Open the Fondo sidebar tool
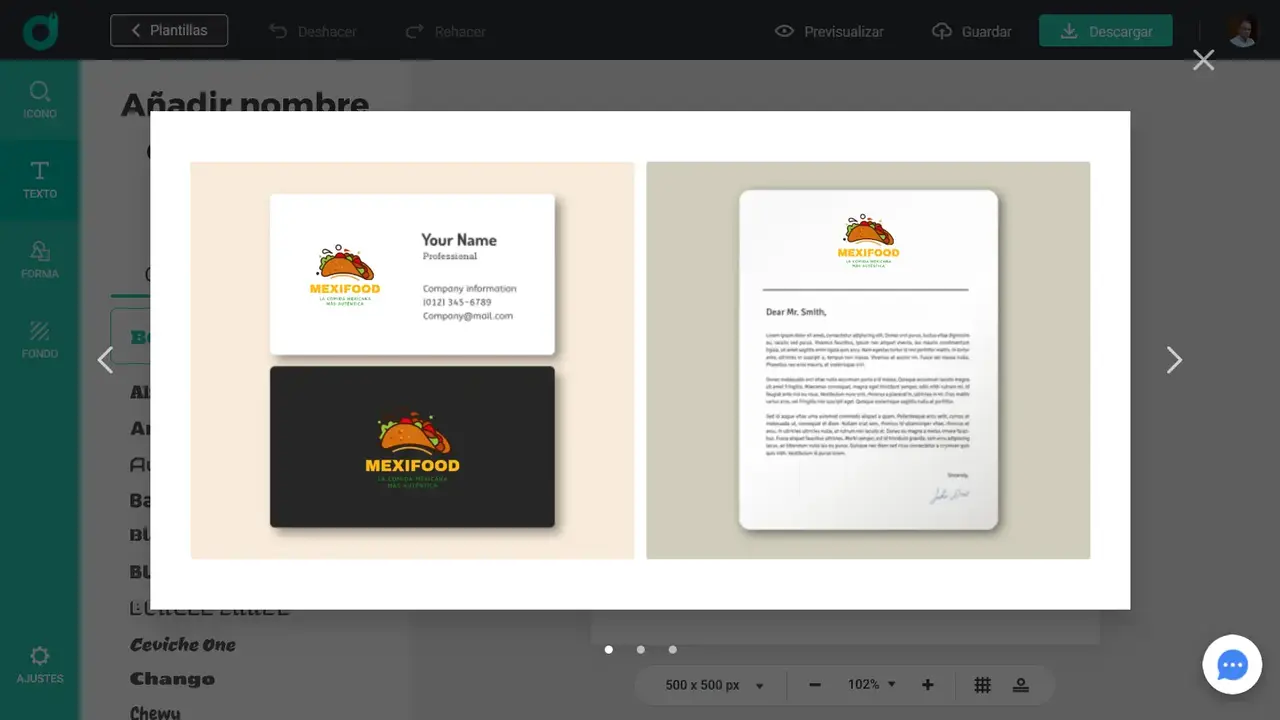 click(x=40, y=340)
